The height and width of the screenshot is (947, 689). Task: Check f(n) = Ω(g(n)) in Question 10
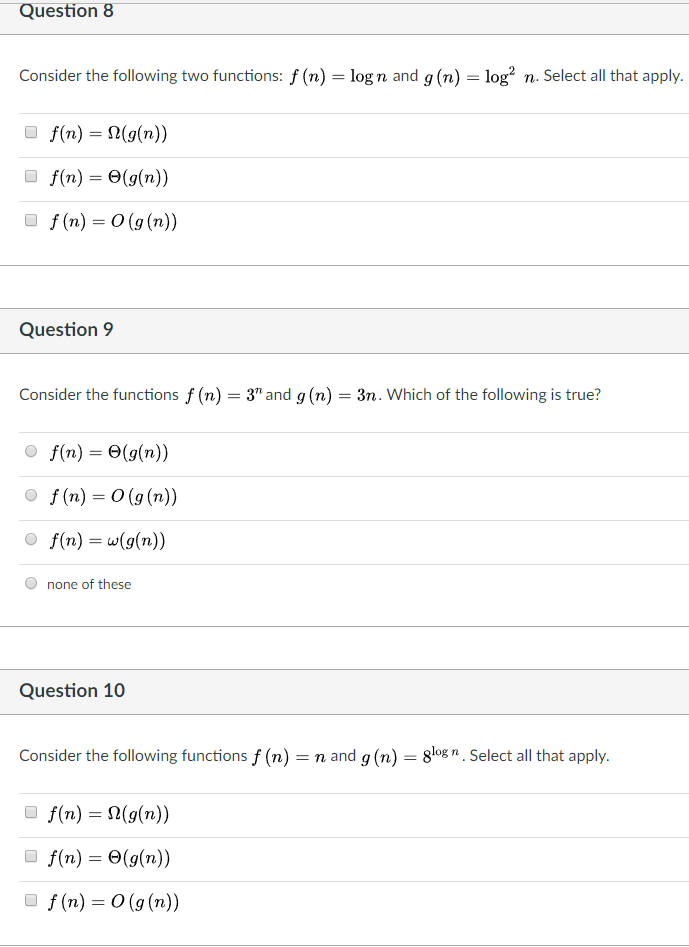point(30,812)
